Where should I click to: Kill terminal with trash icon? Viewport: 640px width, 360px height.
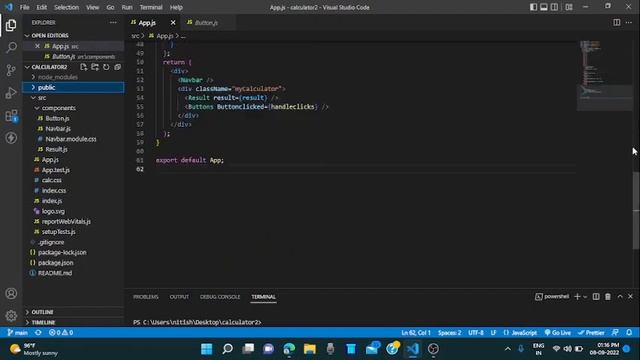tap(608, 297)
